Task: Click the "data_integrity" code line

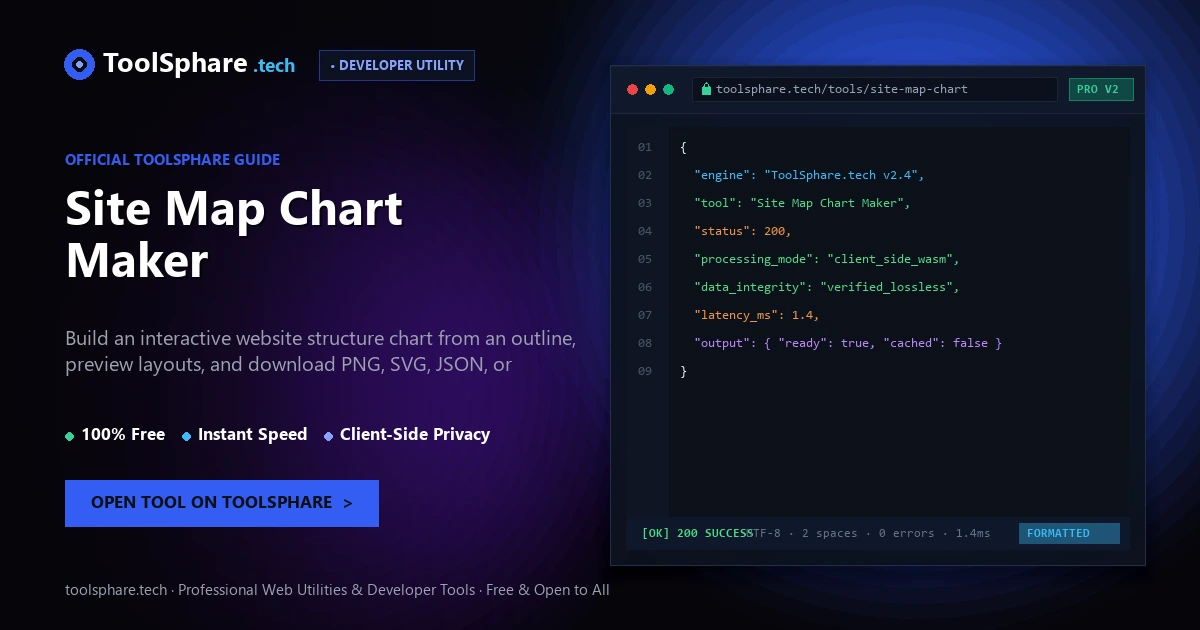Action: [x=827, y=287]
